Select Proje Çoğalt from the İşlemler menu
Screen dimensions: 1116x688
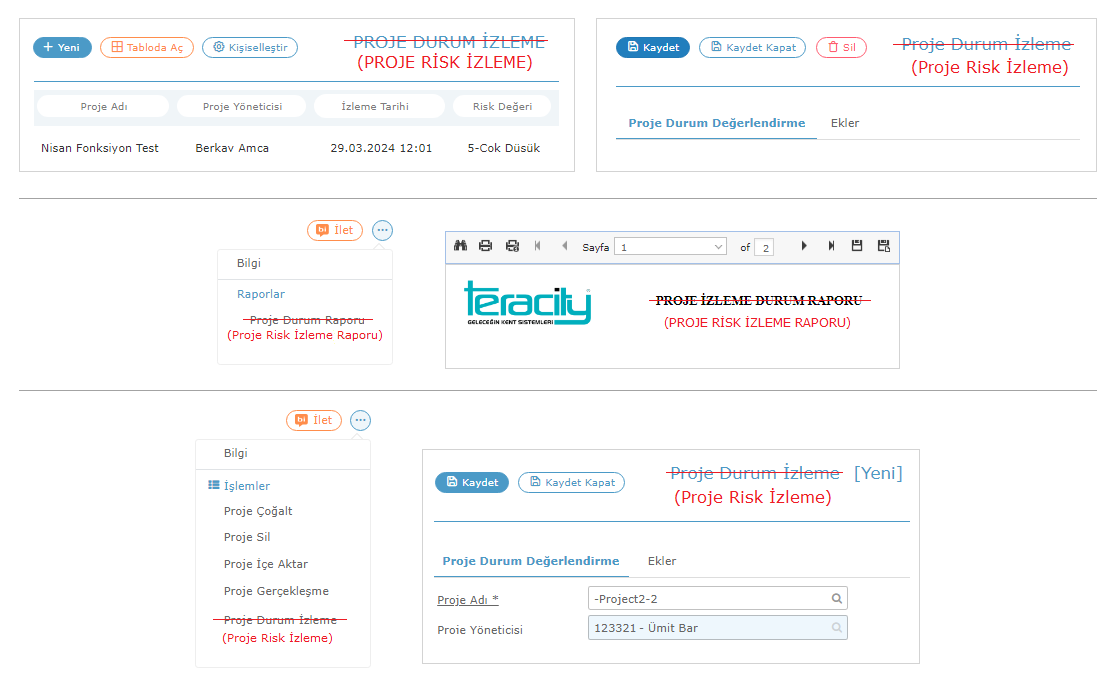click(x=258, y=511)
